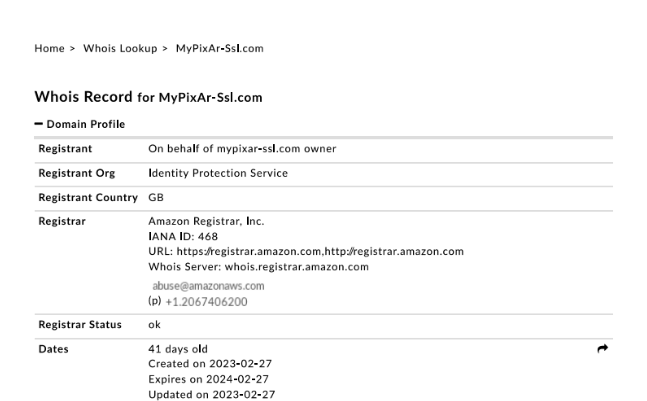Click the GB registrant country value
This screenshot has width=647, height=401.
pyautogui.click(x=156, y=197)
